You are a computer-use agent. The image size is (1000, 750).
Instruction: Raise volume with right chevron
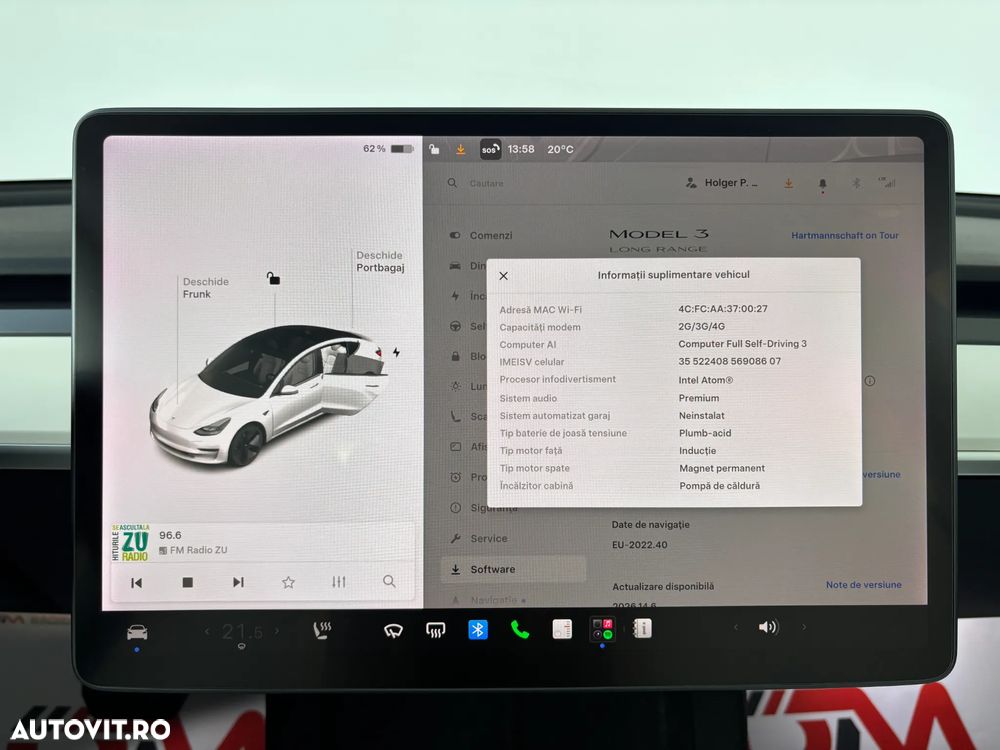click(x=804, y=628)
